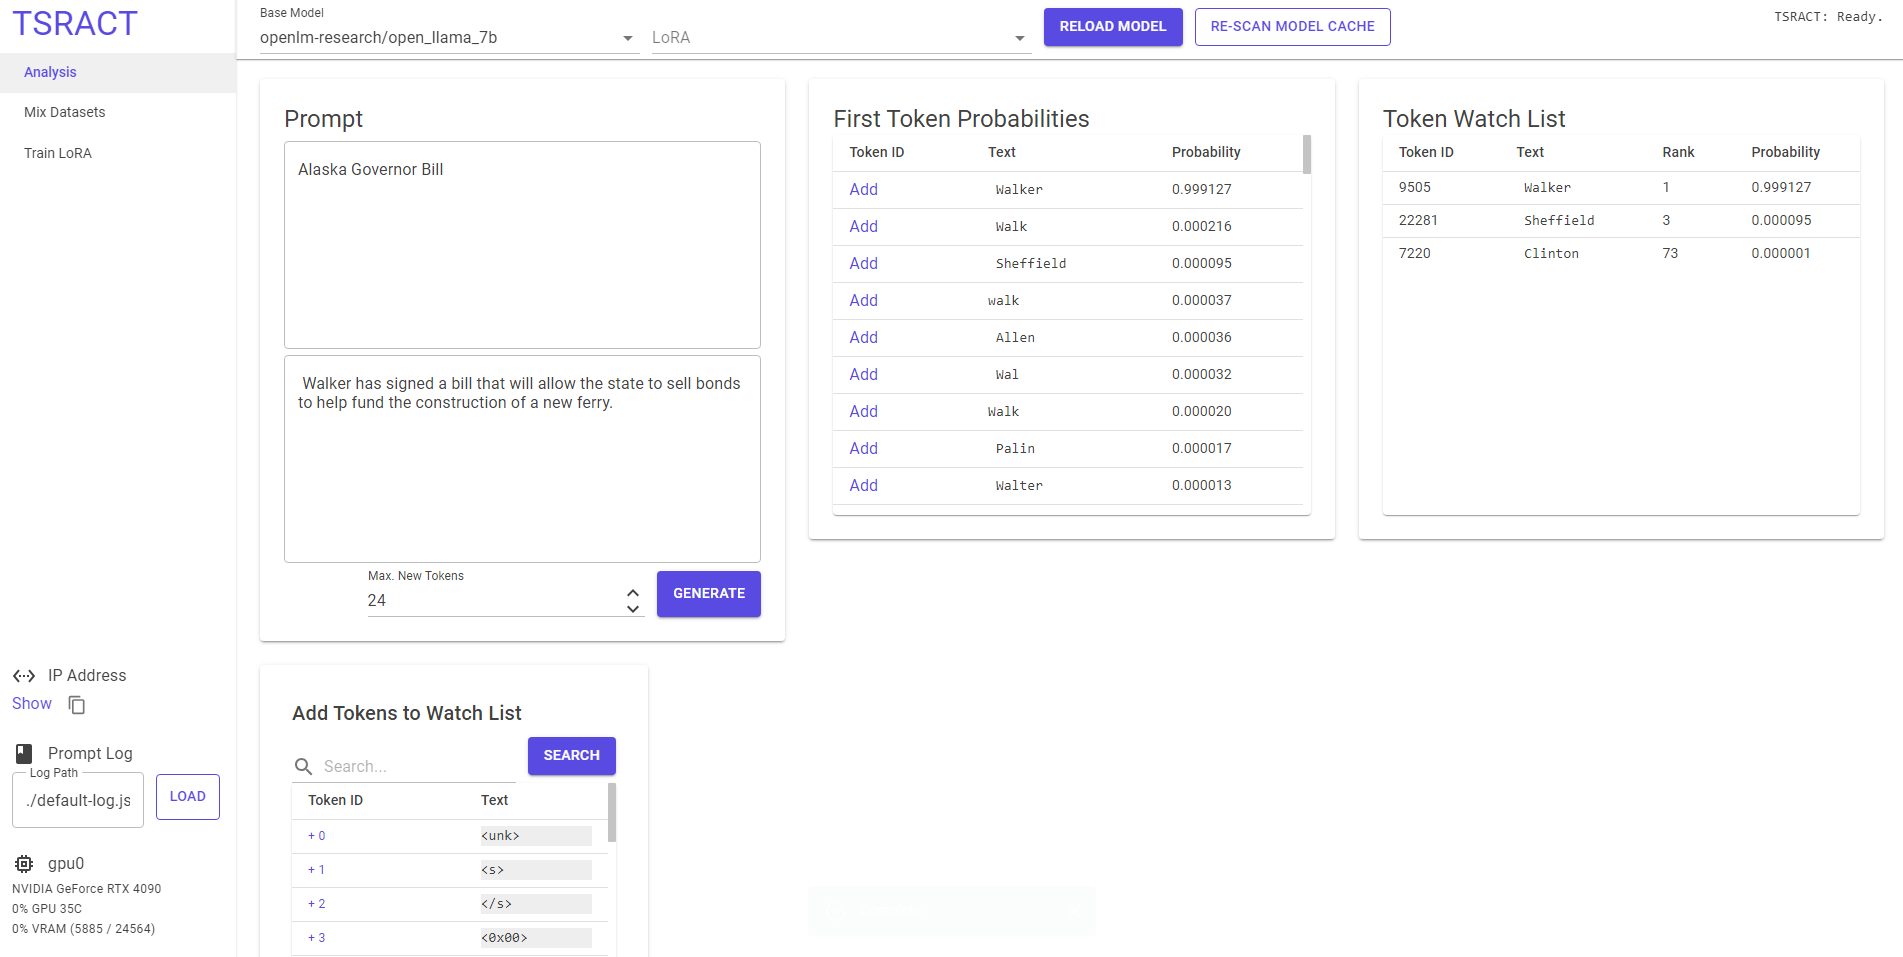Show the IP address

[x=32, y=704]
